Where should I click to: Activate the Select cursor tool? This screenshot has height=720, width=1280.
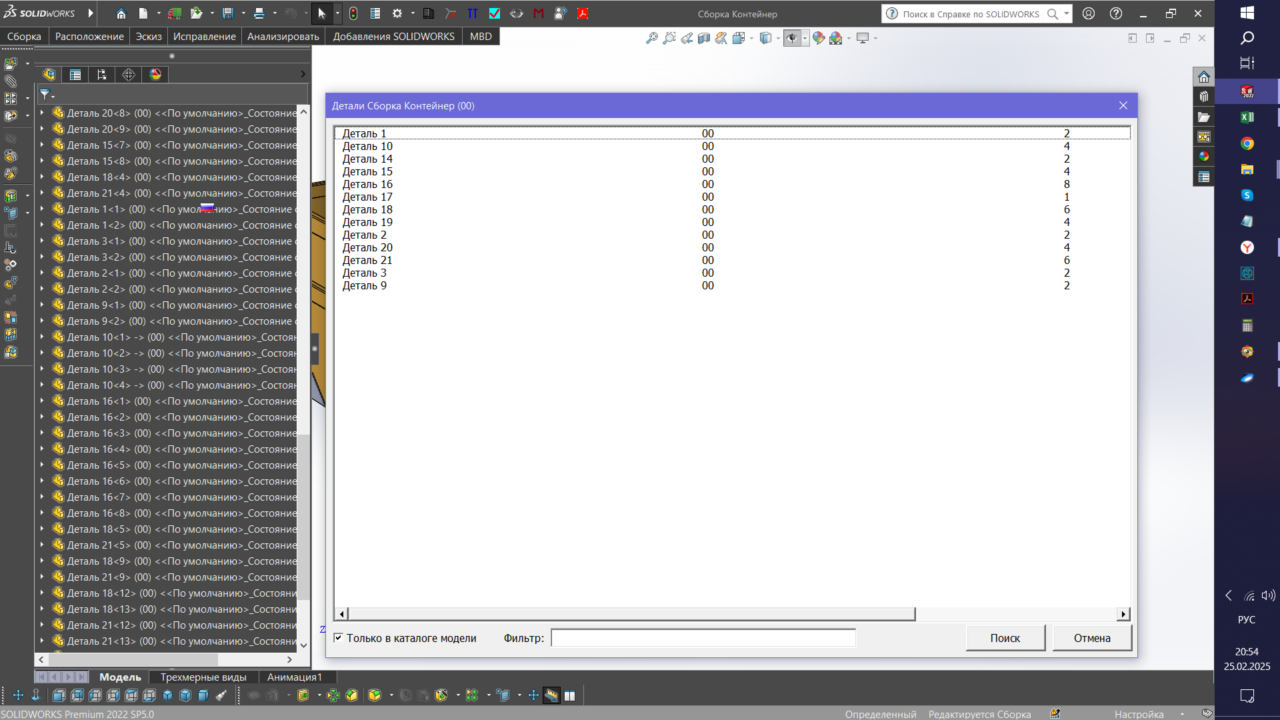click(322, 14)
